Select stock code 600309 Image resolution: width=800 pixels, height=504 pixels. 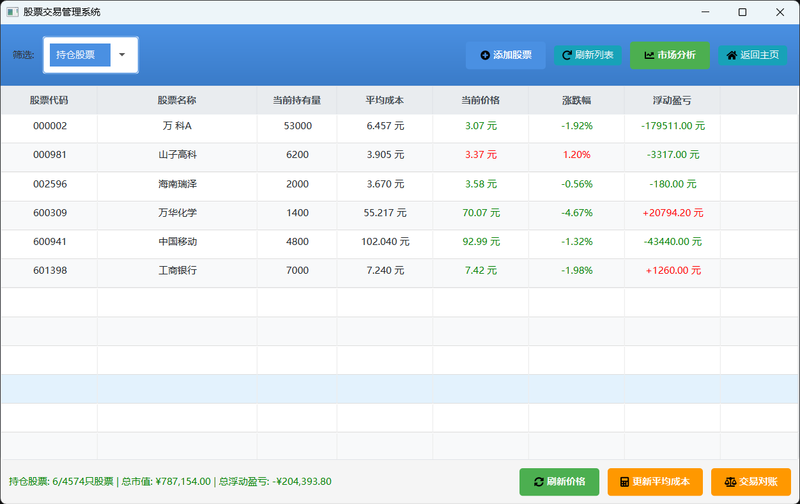(x=50, y=213)
